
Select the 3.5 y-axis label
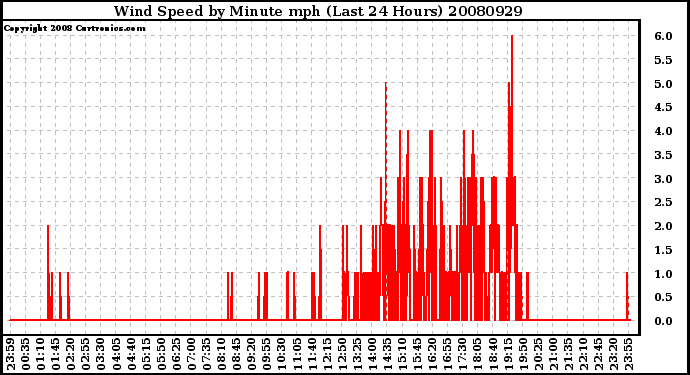tap(663, 155)
